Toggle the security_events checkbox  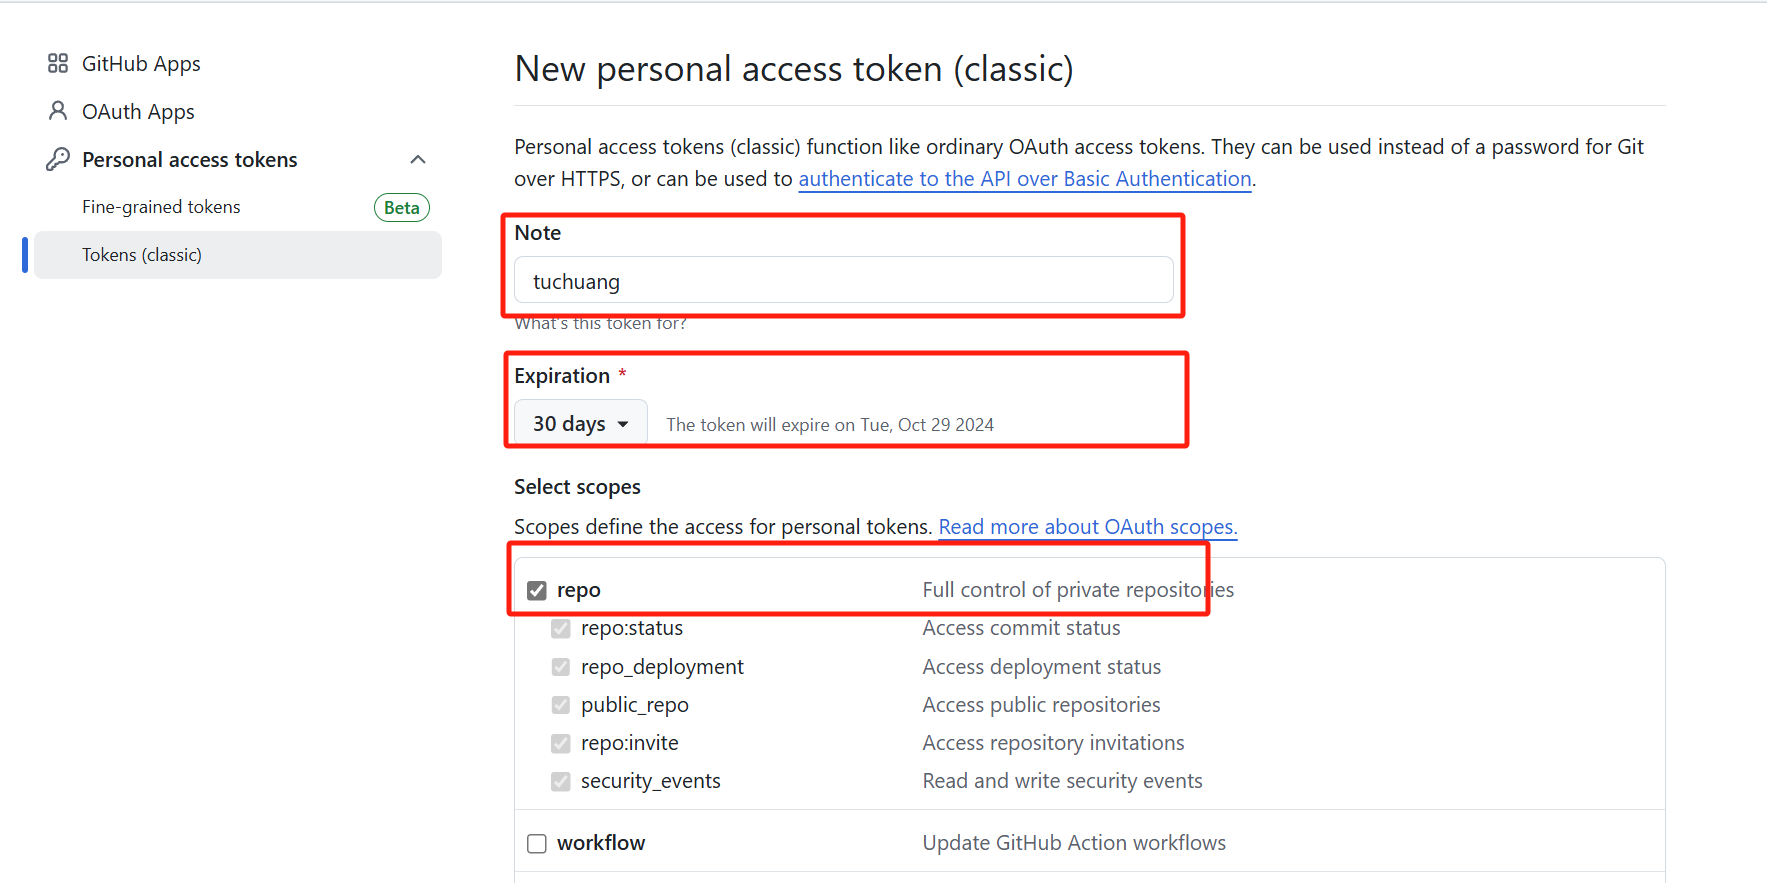(561, 782)
